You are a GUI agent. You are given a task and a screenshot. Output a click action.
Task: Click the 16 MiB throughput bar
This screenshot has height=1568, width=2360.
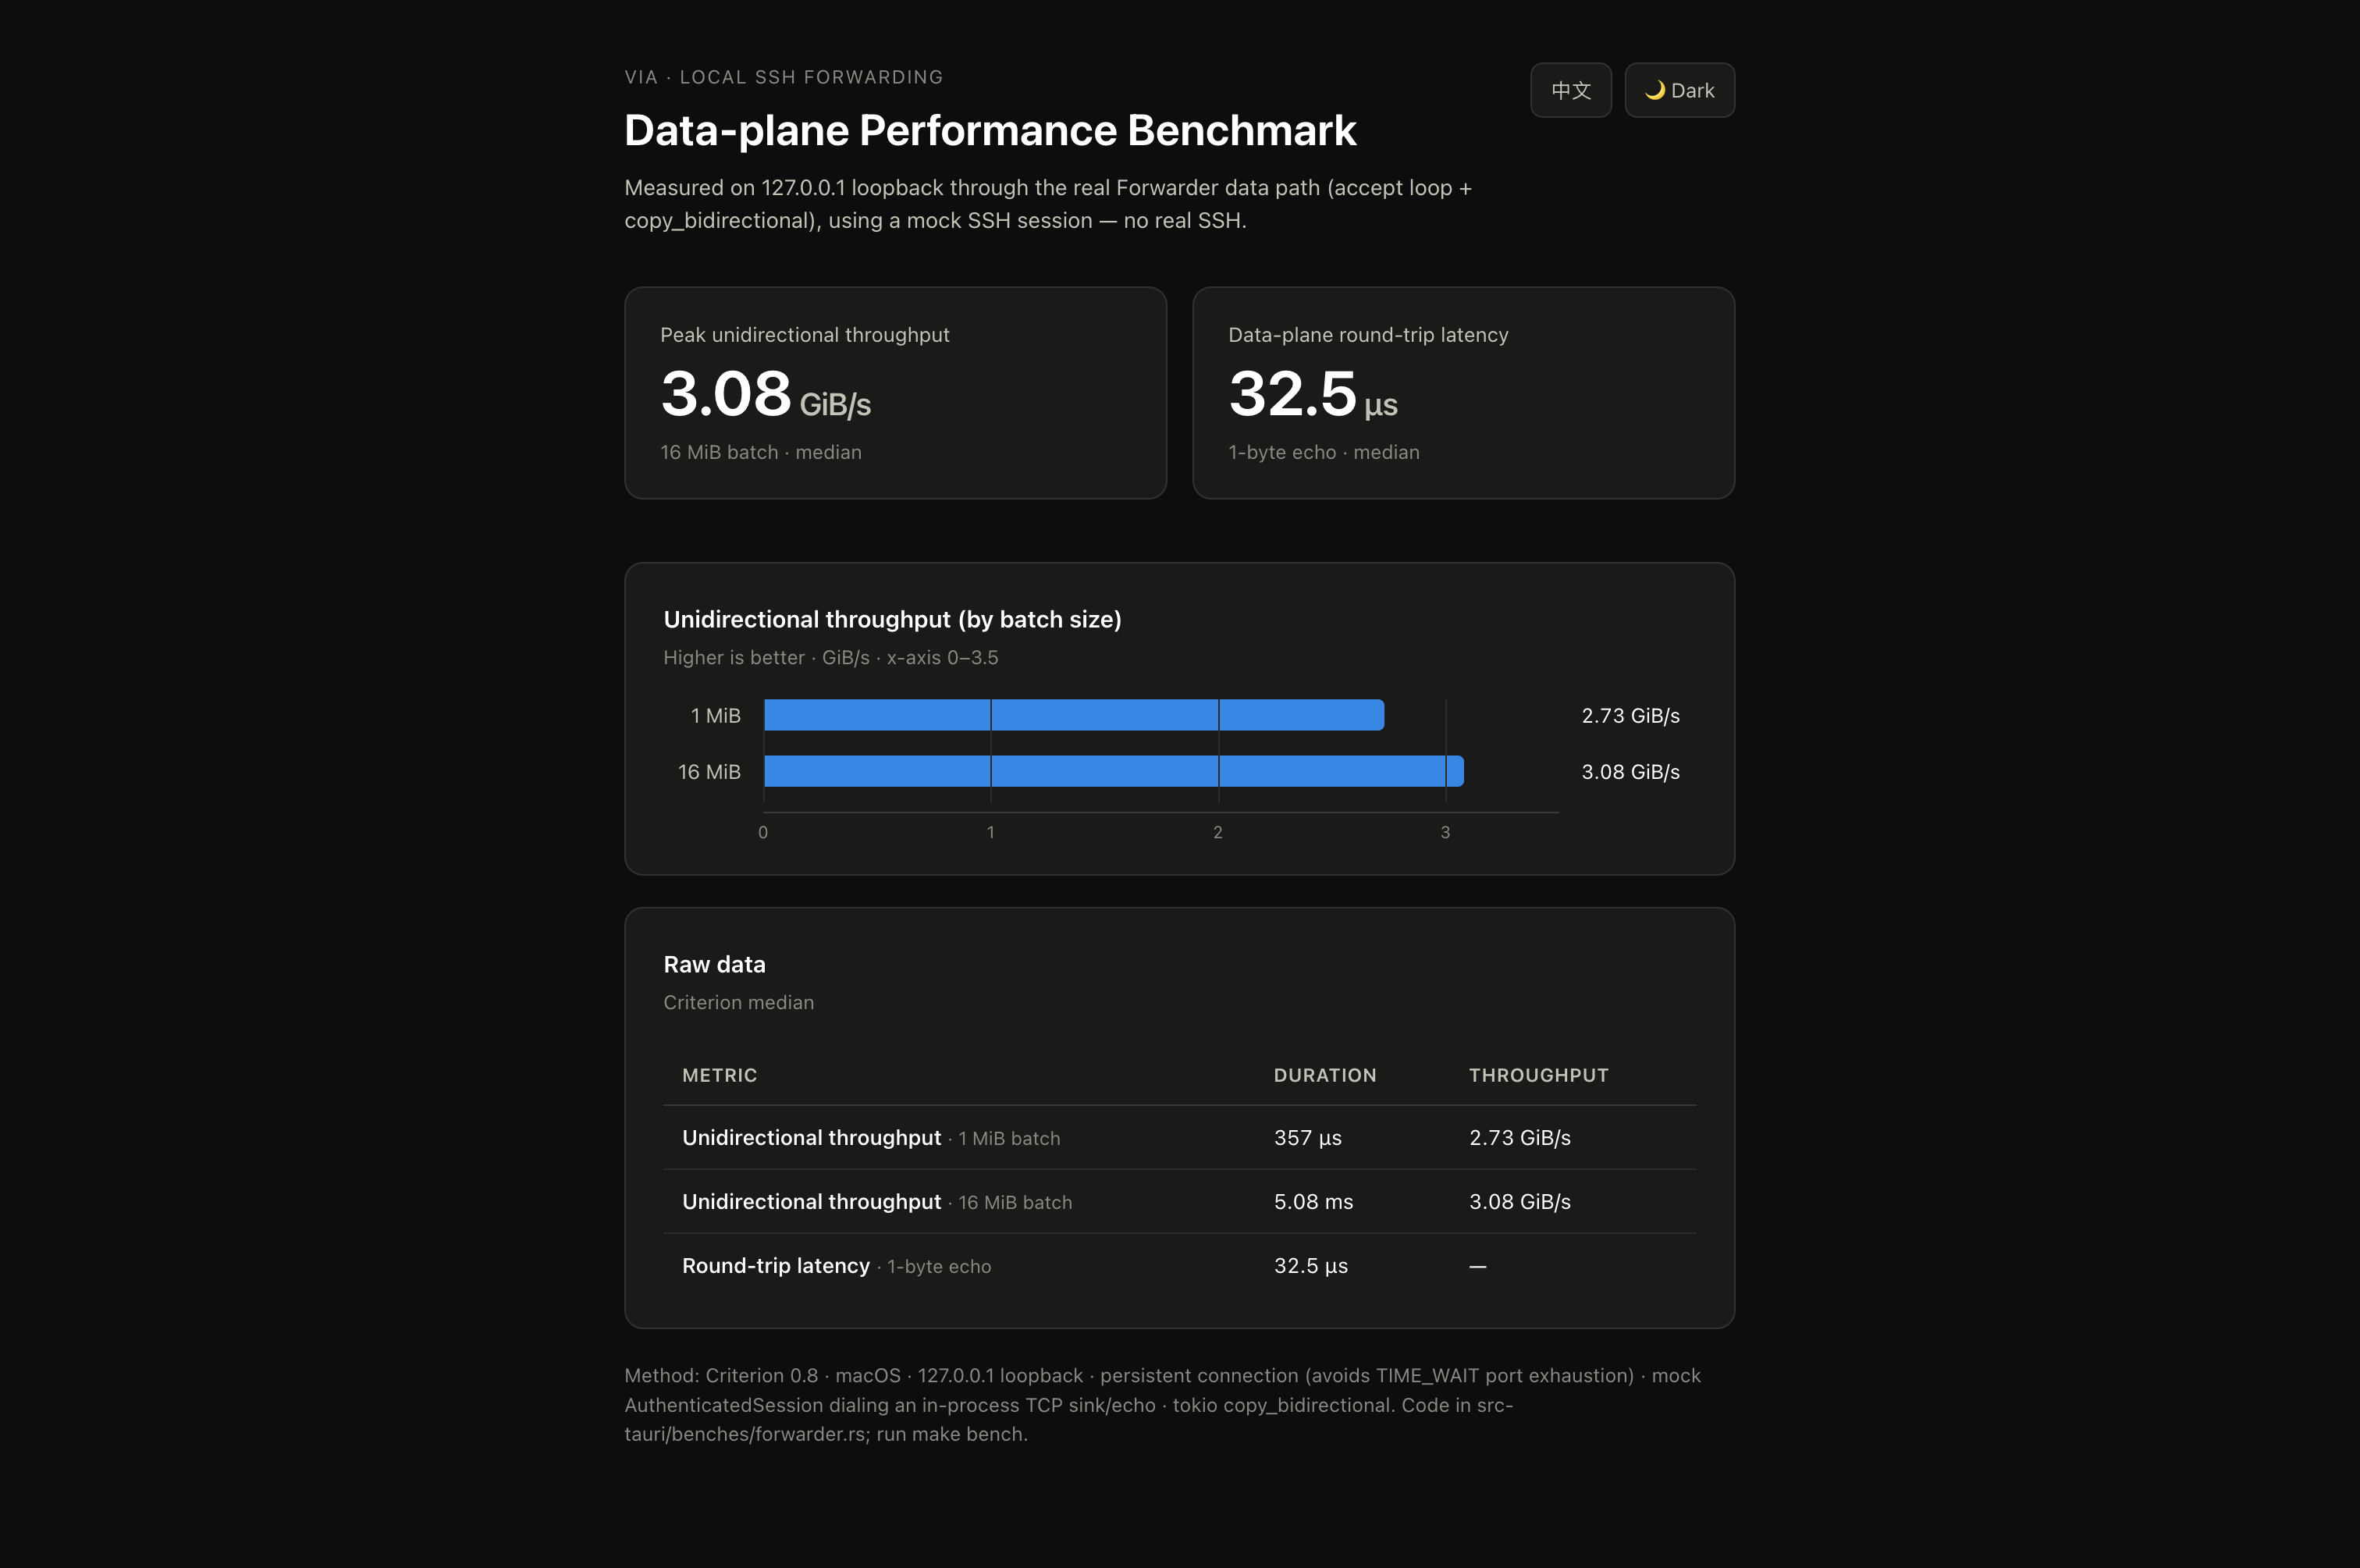coord(1114,771)
